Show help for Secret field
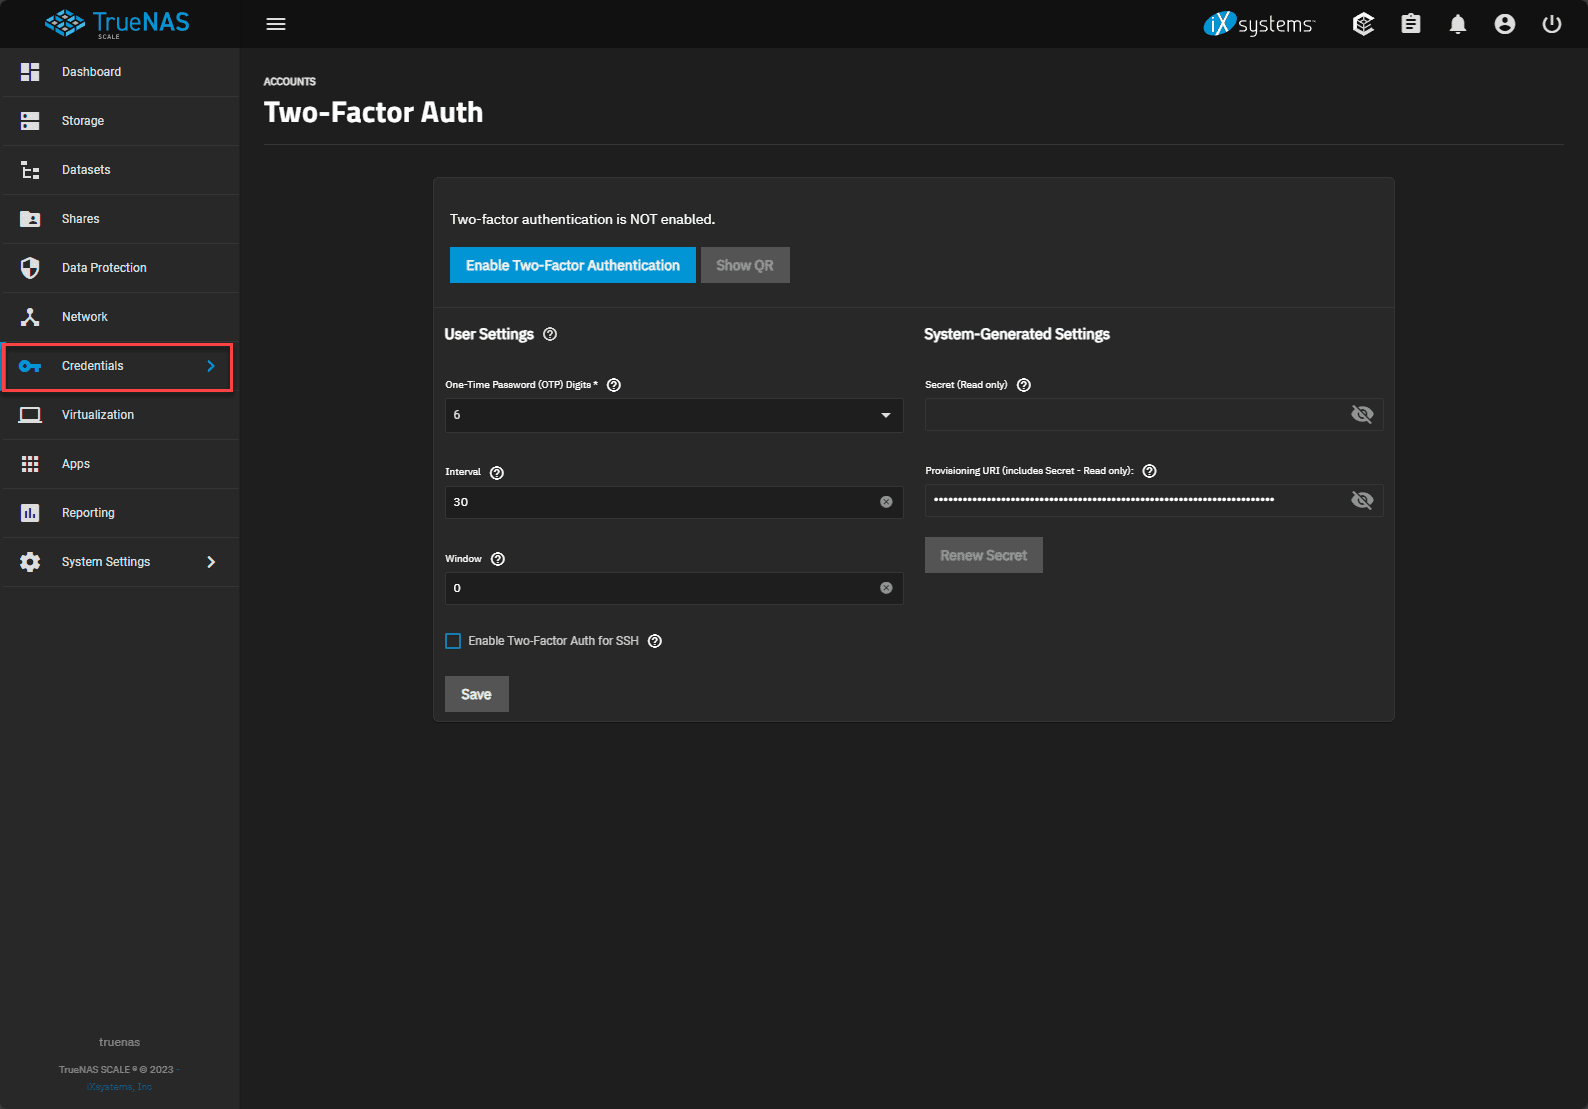The image size is (1588, 1109). pos(1024,385)
